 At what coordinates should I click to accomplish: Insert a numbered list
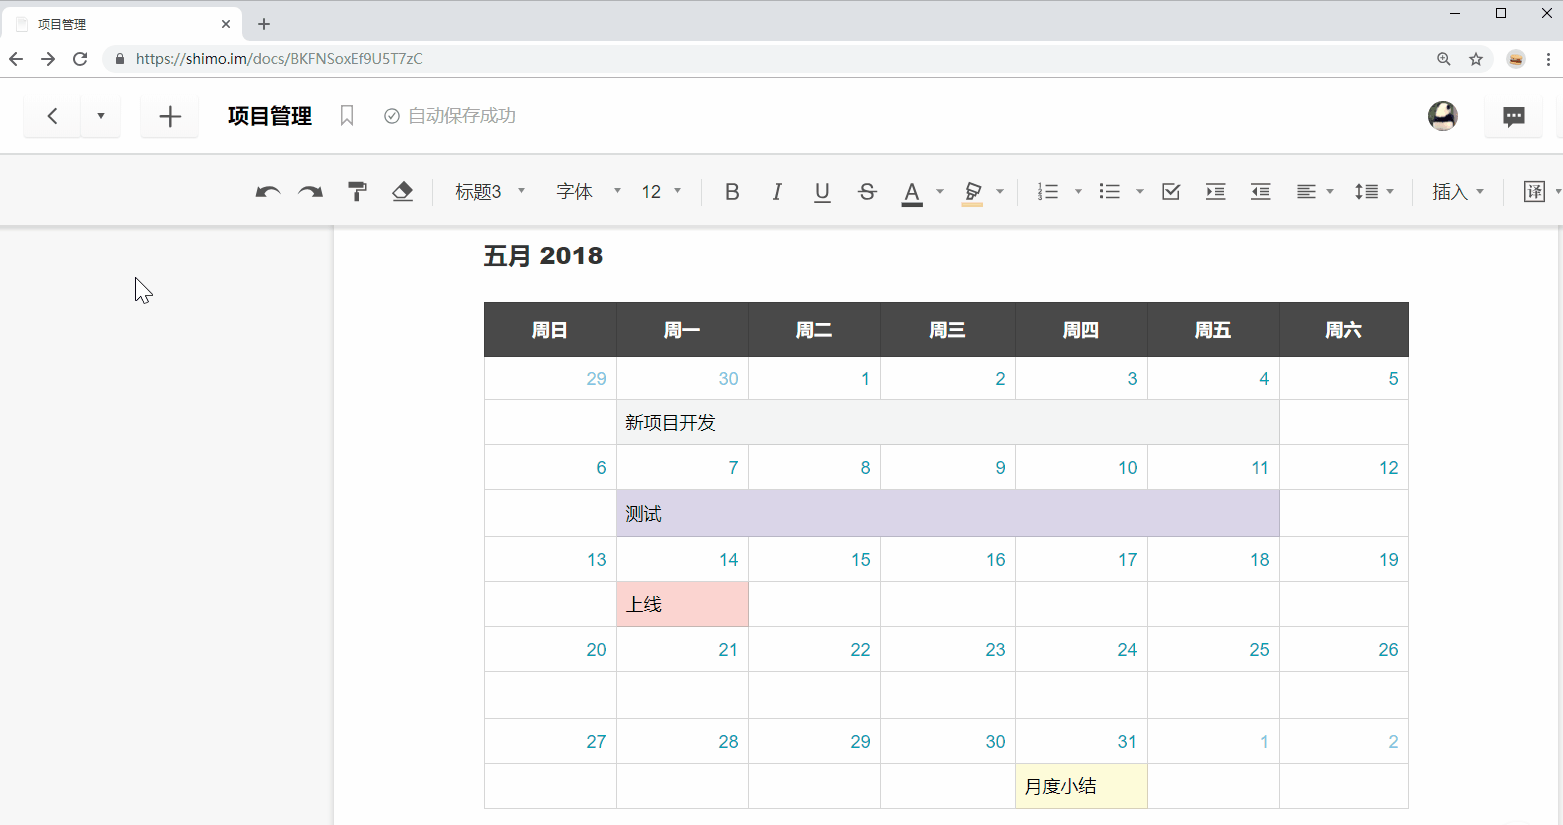(1048, 192)
